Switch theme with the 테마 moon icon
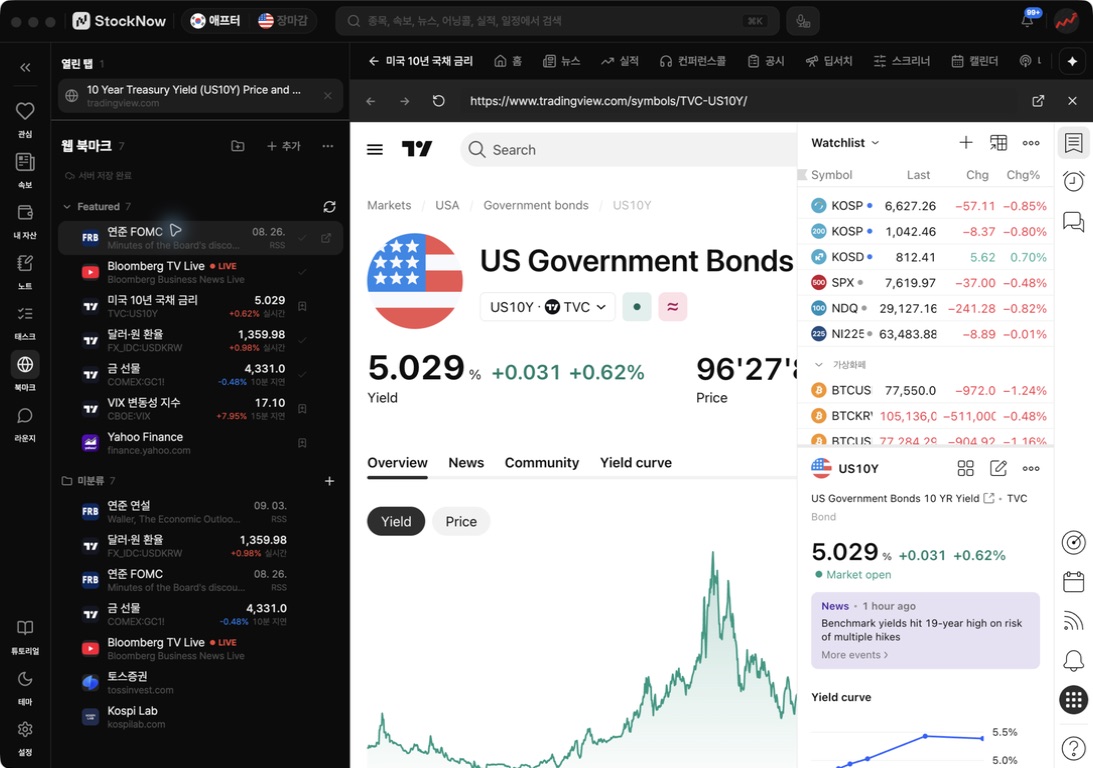The image size is (1093, 768). tap(25, 679)
